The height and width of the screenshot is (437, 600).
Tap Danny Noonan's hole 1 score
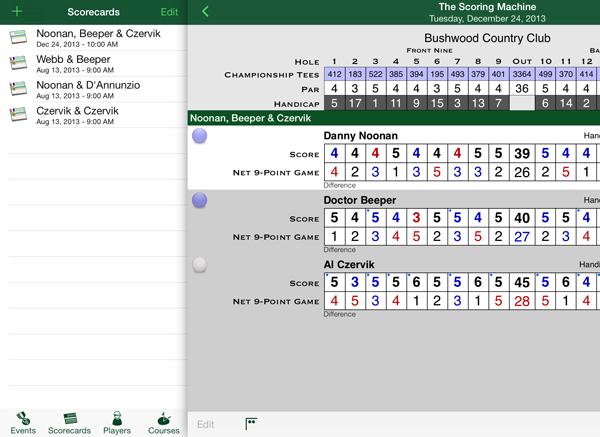coord(334,153)
